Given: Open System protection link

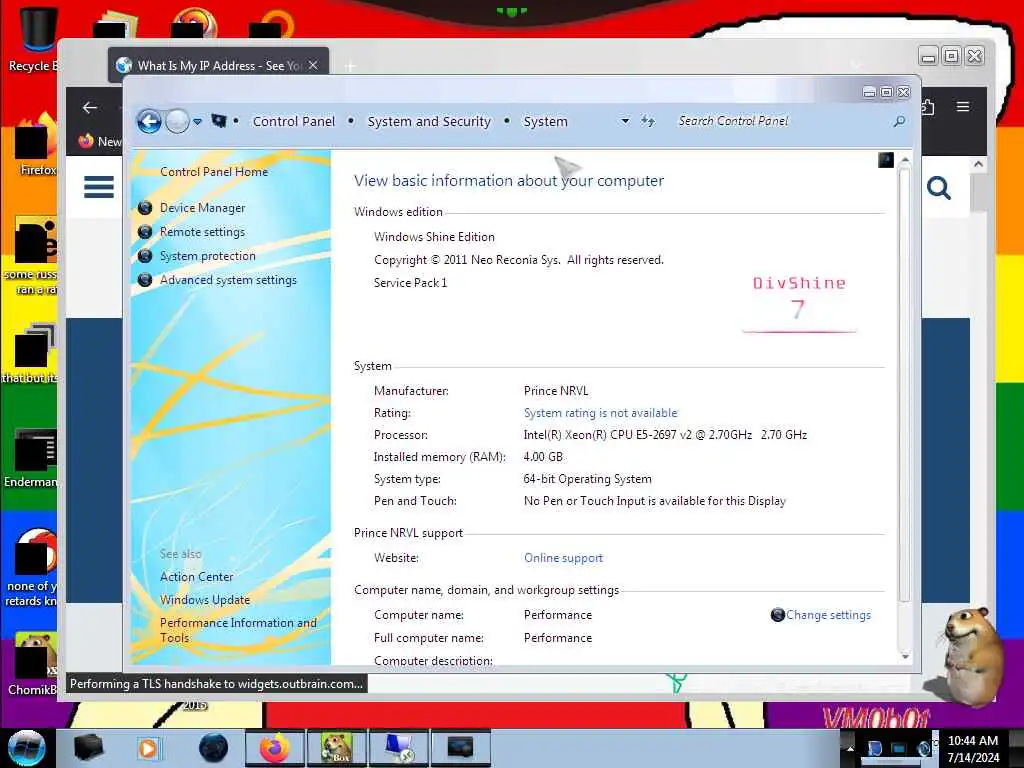Looking at the screenshot, I should pyautogui.click(x=208, y=256).
